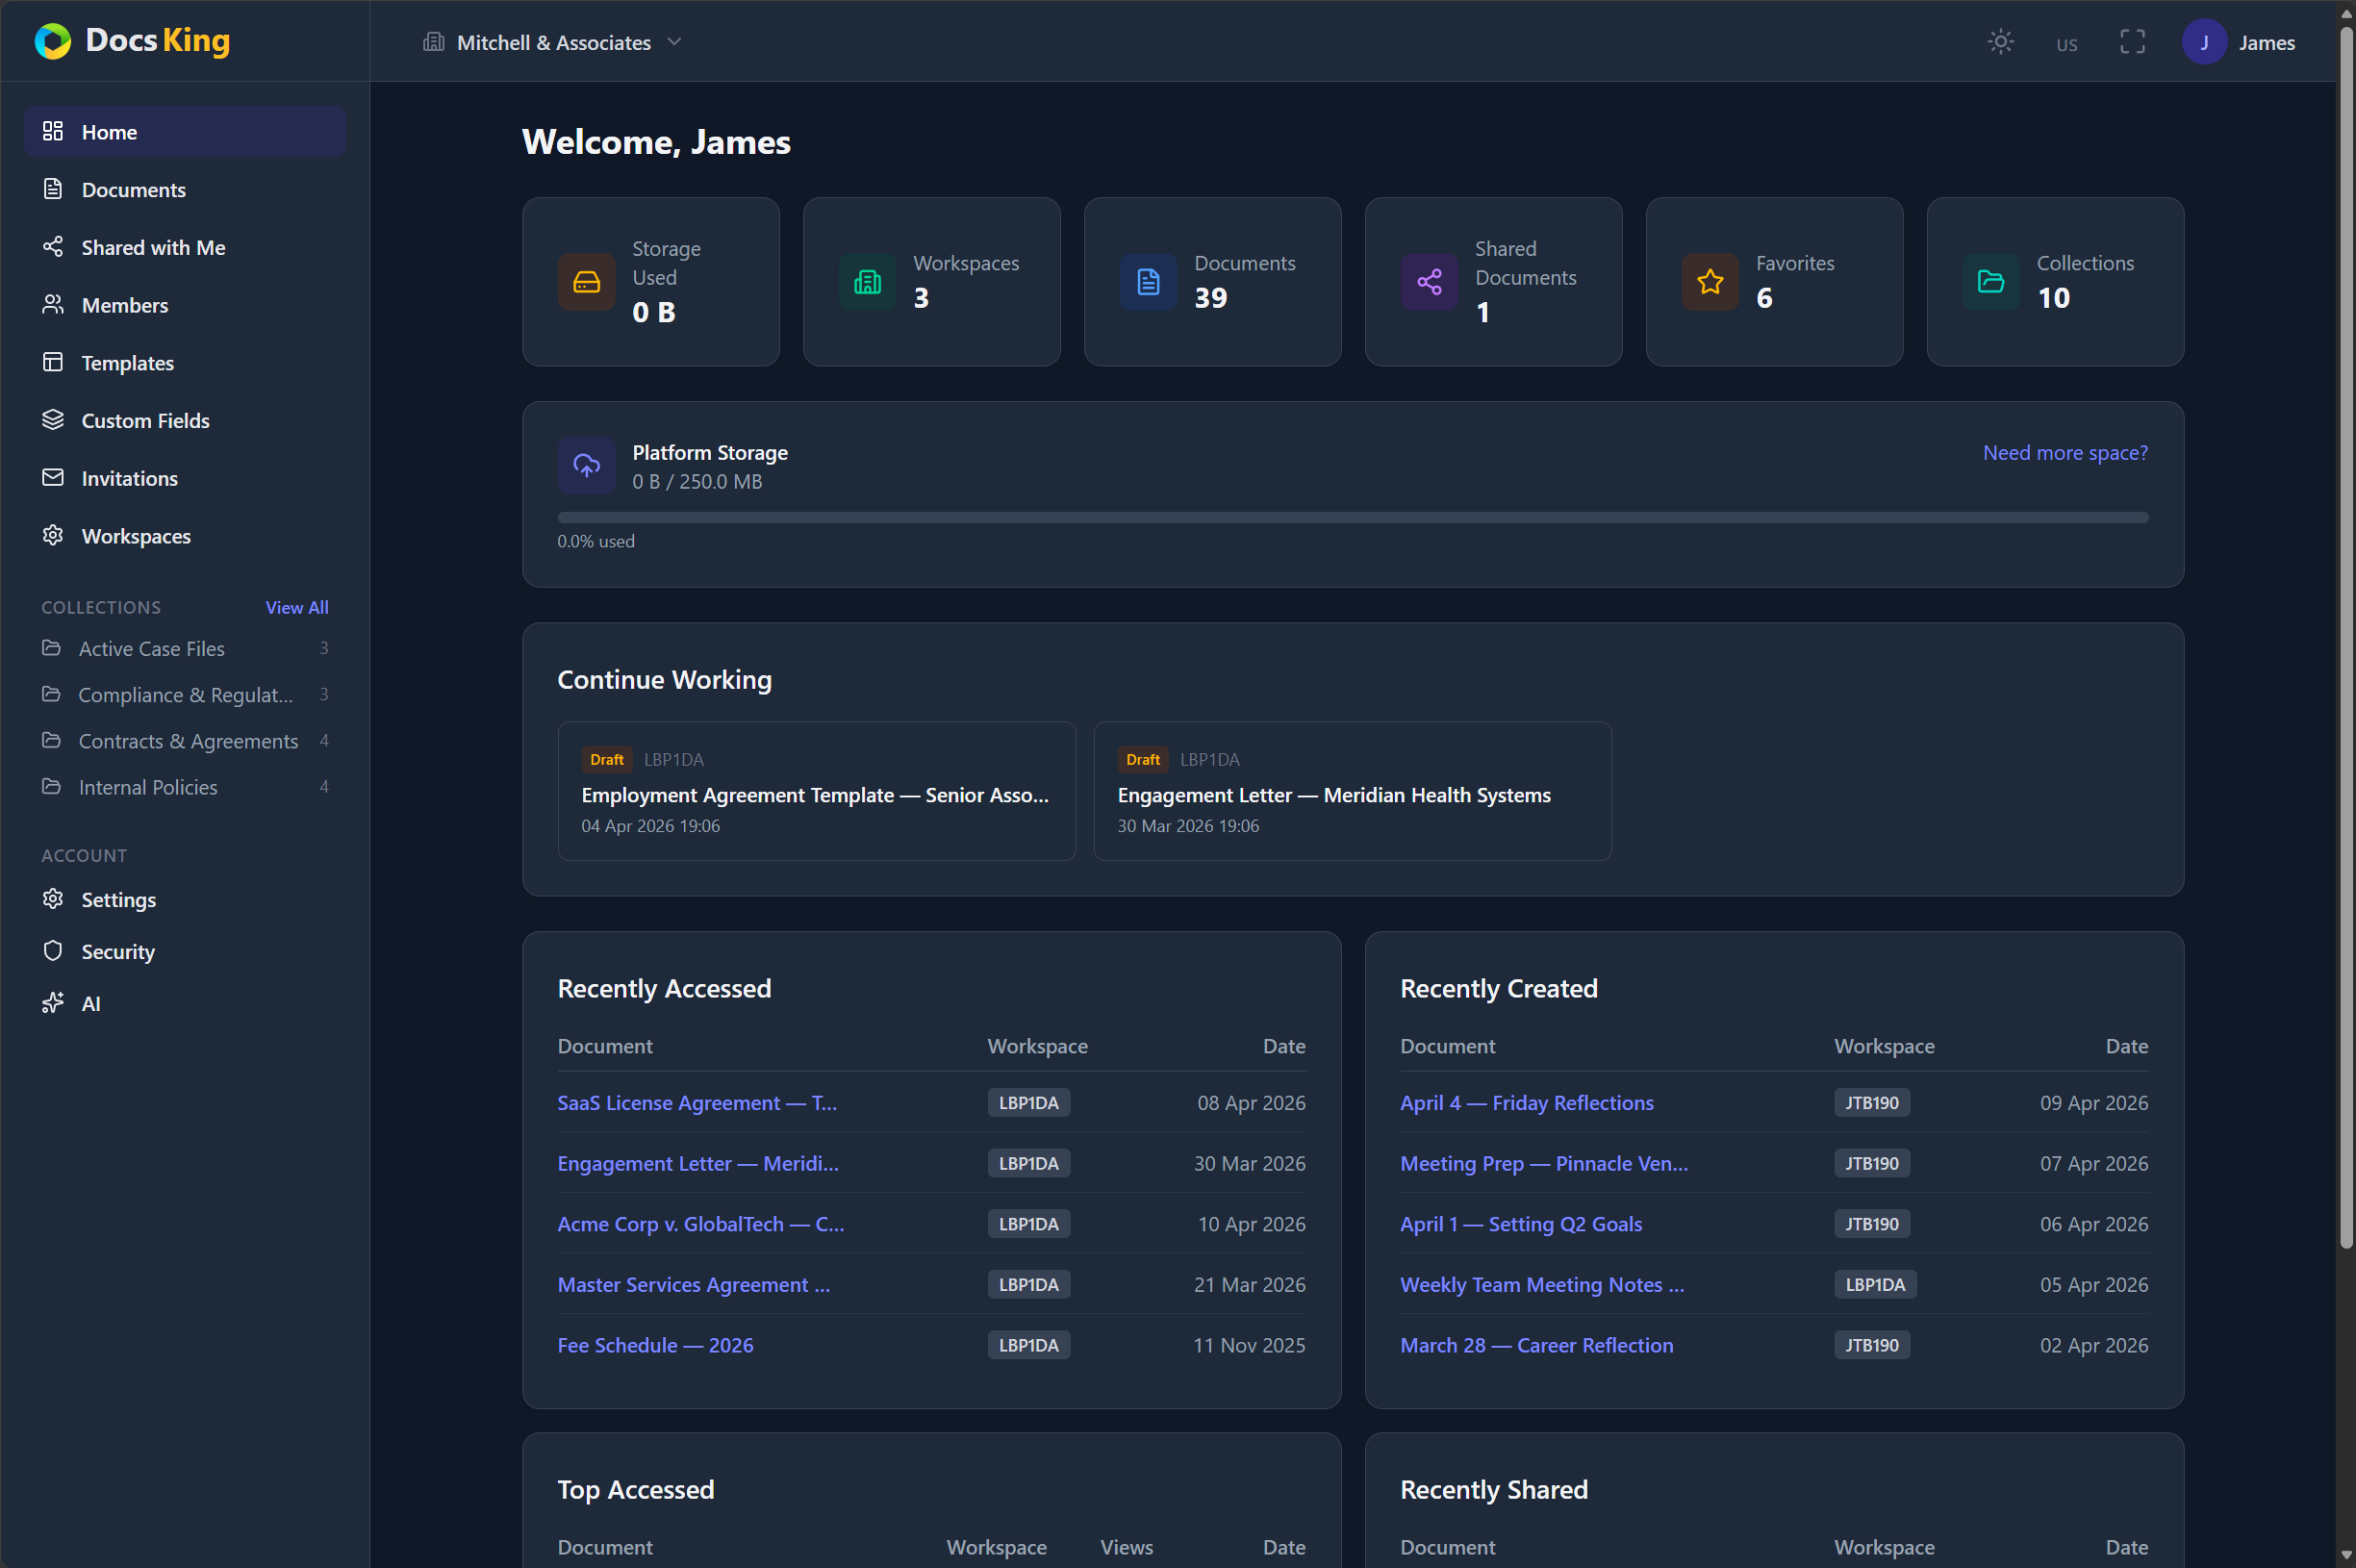
Task: Select Shared with Me in the sidebar
Action: [152, 247]
